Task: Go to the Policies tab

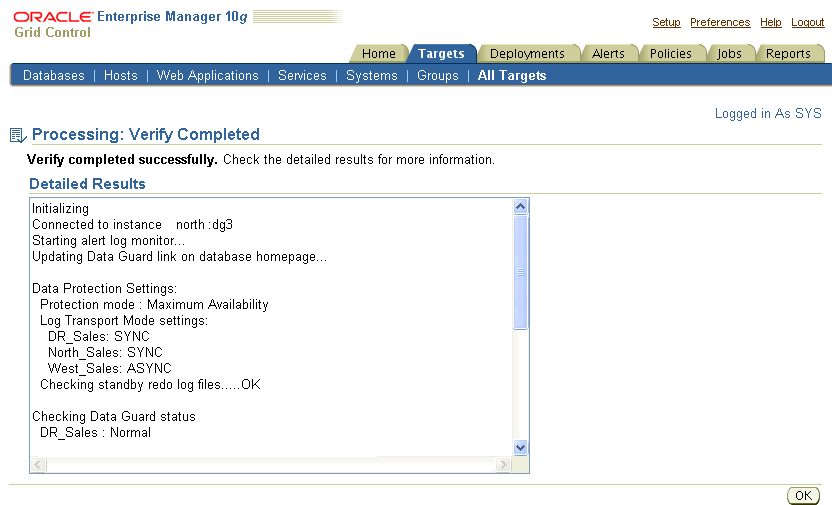Action: (x=672, y=54)
